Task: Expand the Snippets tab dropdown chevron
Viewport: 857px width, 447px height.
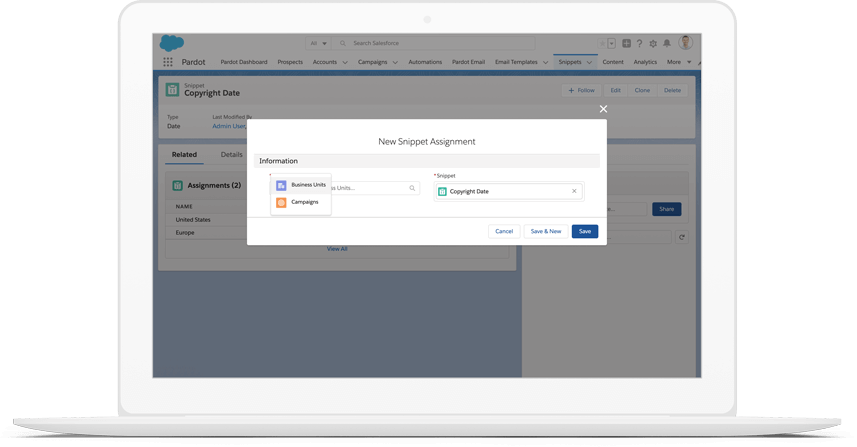Action: [x=589, y=62]
